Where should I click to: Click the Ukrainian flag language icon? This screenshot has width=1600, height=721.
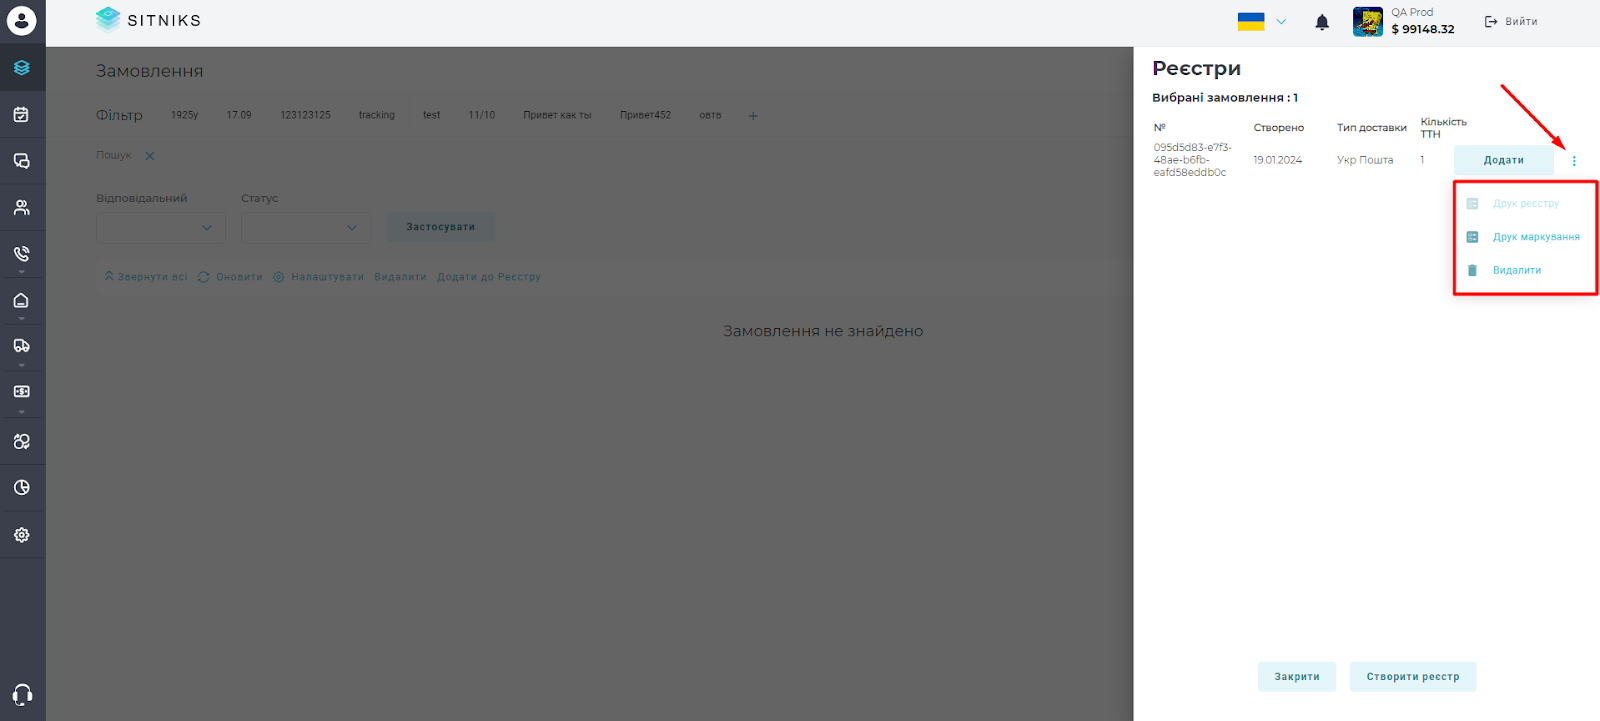click(1251, 21)
